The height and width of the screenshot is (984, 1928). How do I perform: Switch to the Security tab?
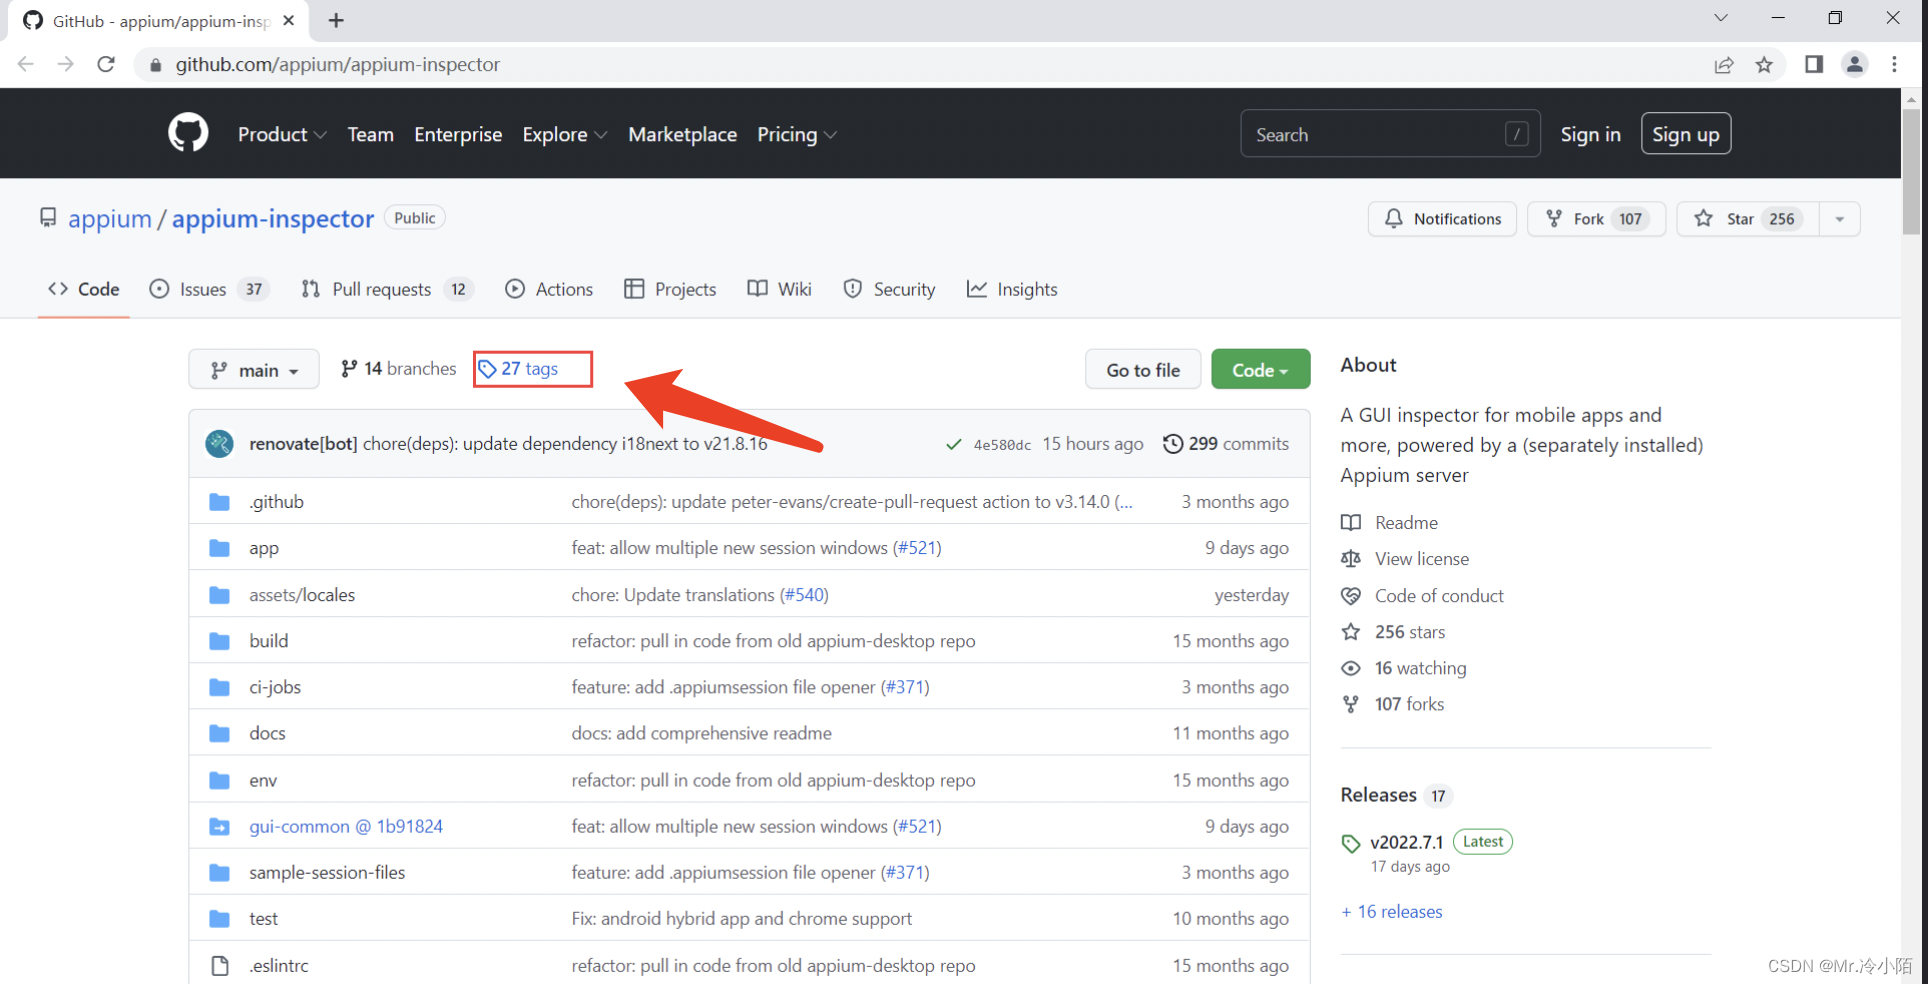click(889, 289)
